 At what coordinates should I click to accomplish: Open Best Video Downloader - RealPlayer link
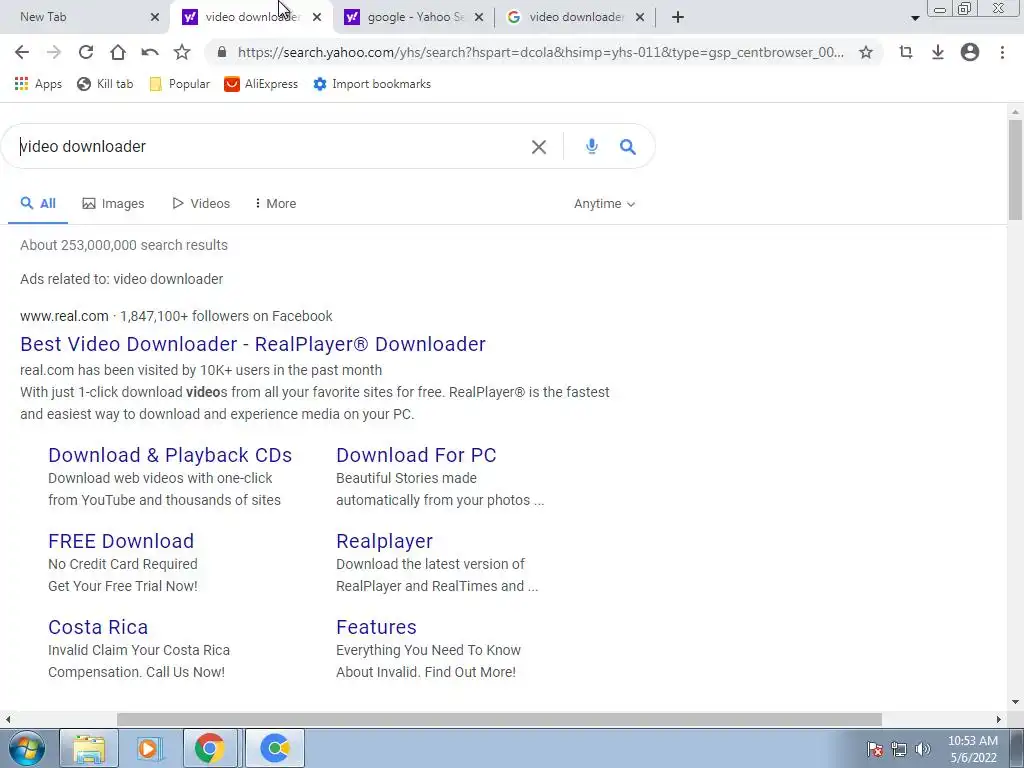253,344
